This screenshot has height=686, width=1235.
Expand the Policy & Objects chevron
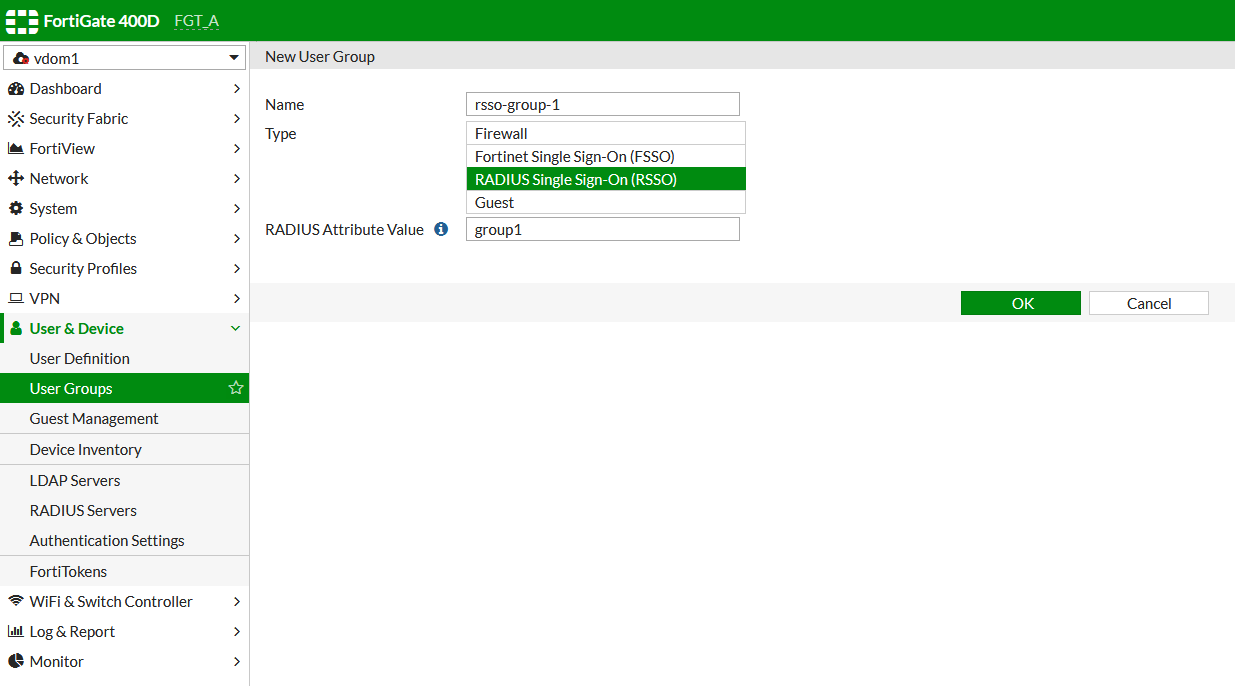point(237,239)
